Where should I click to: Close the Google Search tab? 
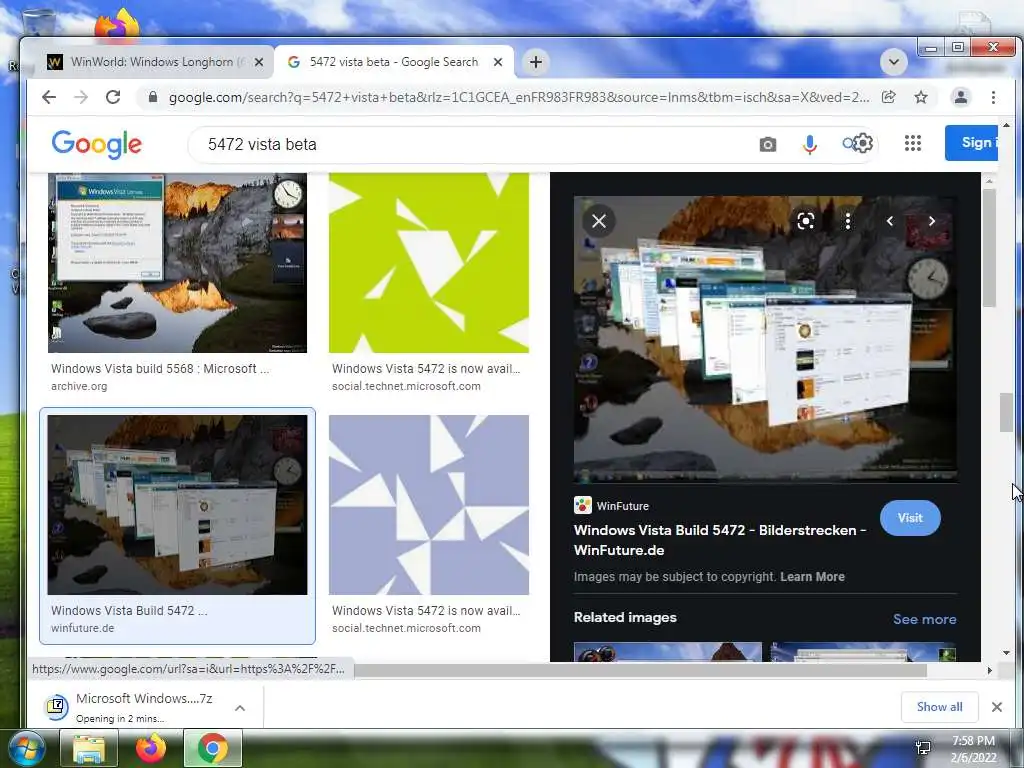point(498,62)
